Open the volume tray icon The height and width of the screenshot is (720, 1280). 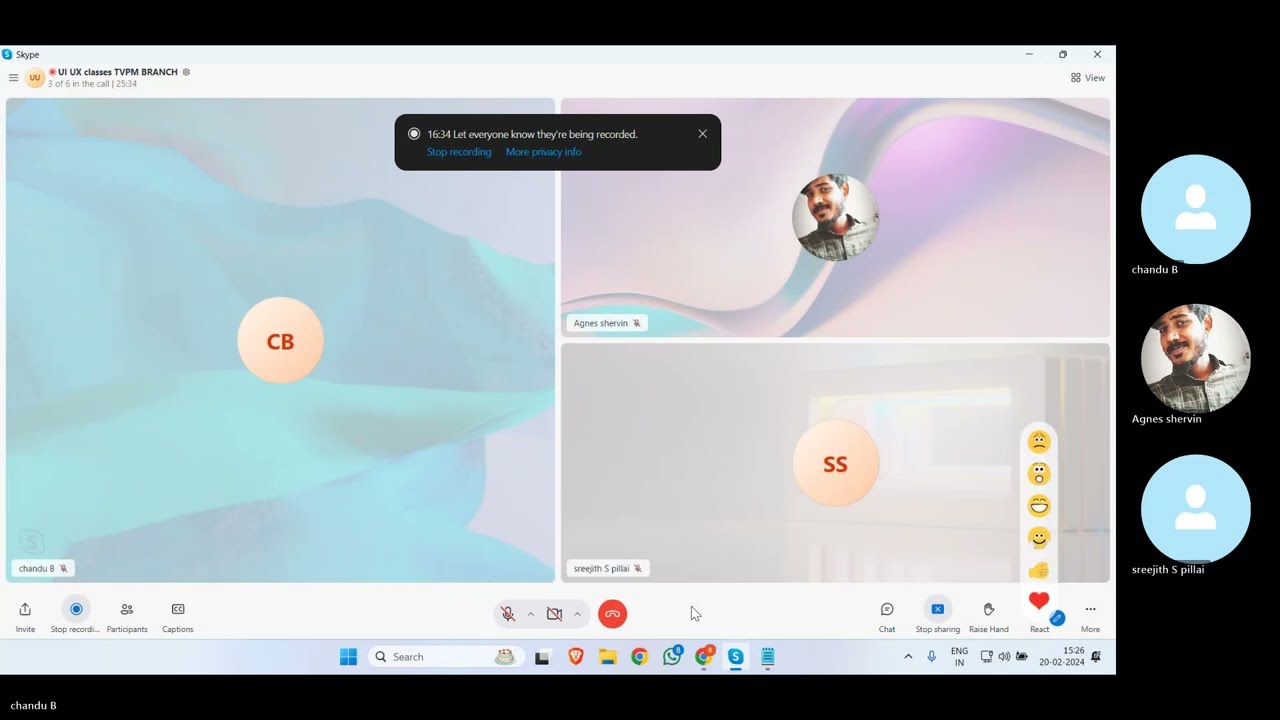coord(1003,657)
